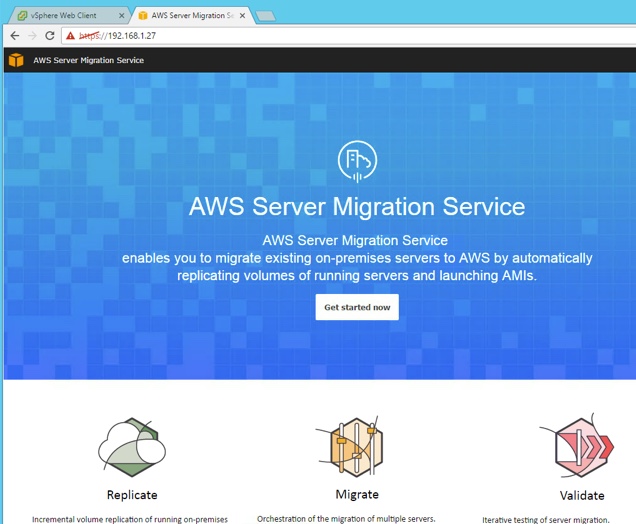Open a new browser tab
Image resolution: width=636 pixels, height=524 pixels.
click(x=266, y=16)
